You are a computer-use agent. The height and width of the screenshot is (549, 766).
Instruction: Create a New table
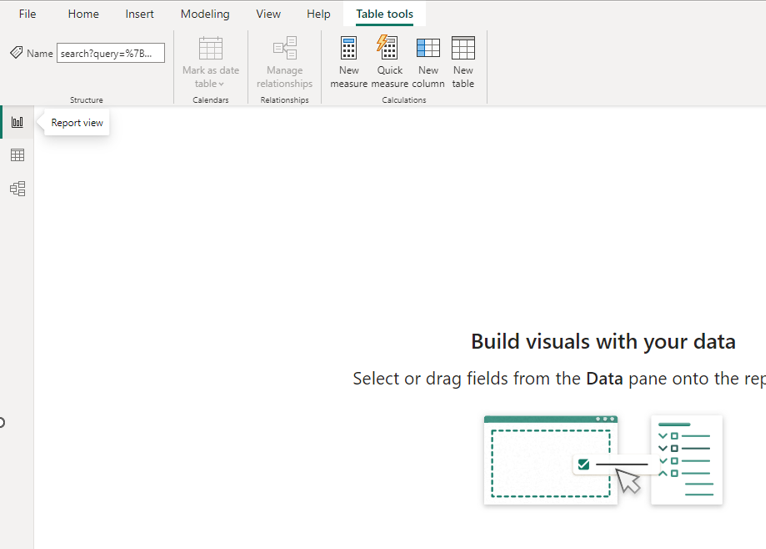coord(463,63)
